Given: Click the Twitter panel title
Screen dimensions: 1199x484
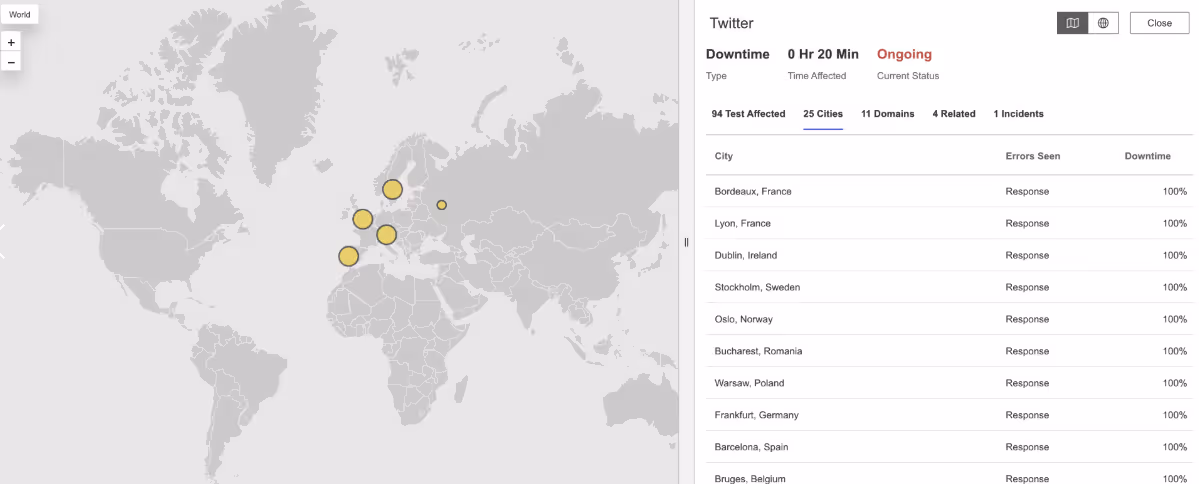Looking at the screenshot, I should pyautogui.click(x=732, y=23).
